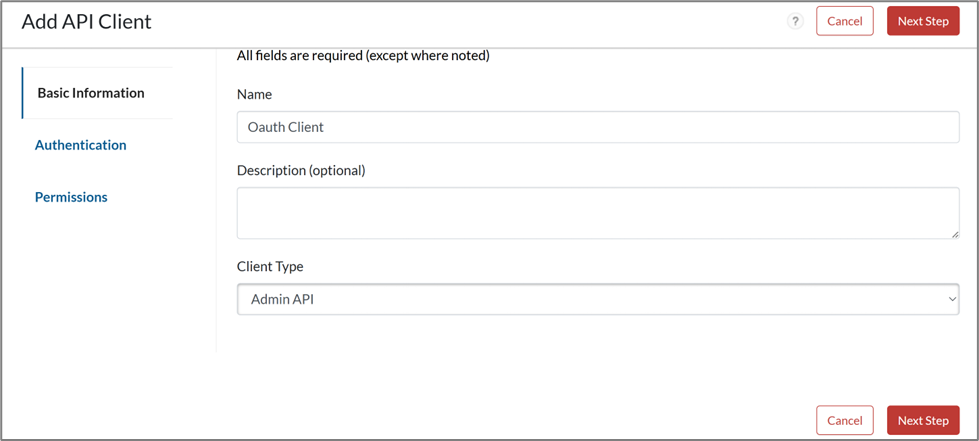
Task: Select the Basic Information tab
Action: pyautogui.click(x=91, y=93)
